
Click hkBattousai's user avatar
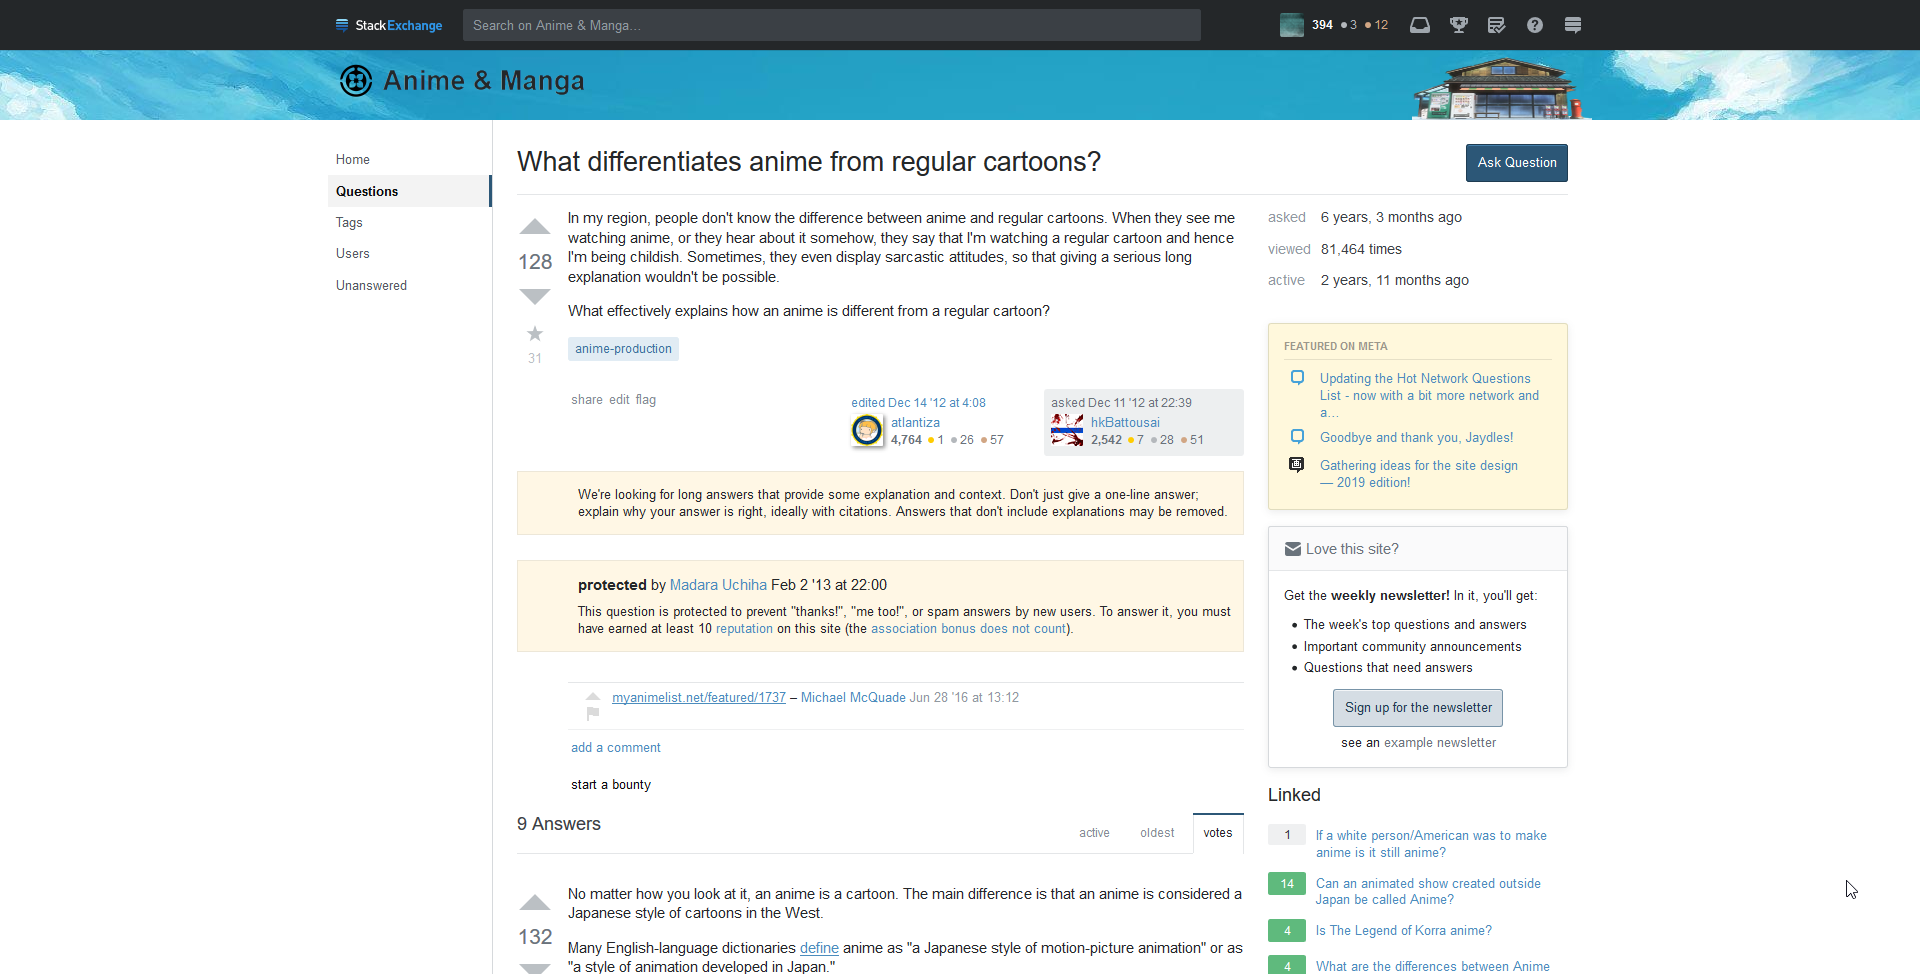coord(1067,430)
